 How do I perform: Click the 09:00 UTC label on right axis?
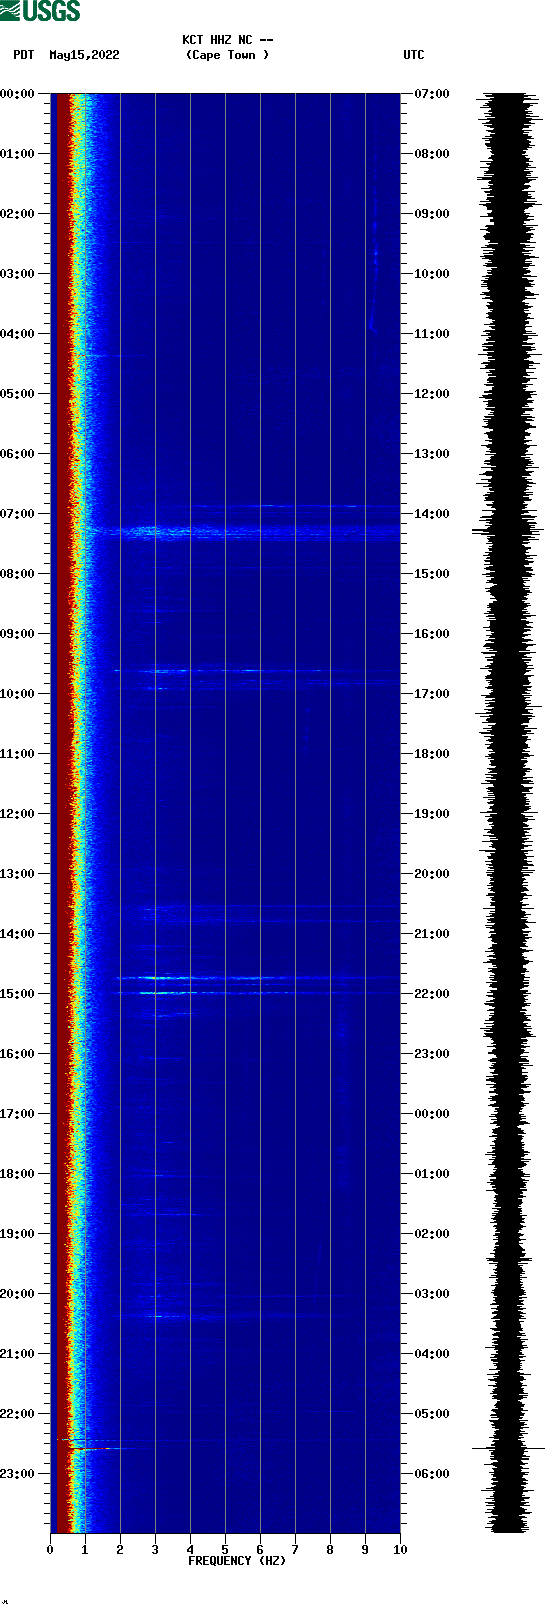coord(432,214)
